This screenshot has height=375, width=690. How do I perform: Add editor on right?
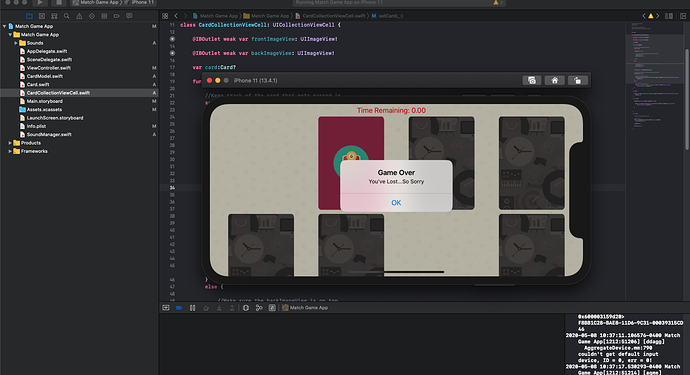(683, 16)
